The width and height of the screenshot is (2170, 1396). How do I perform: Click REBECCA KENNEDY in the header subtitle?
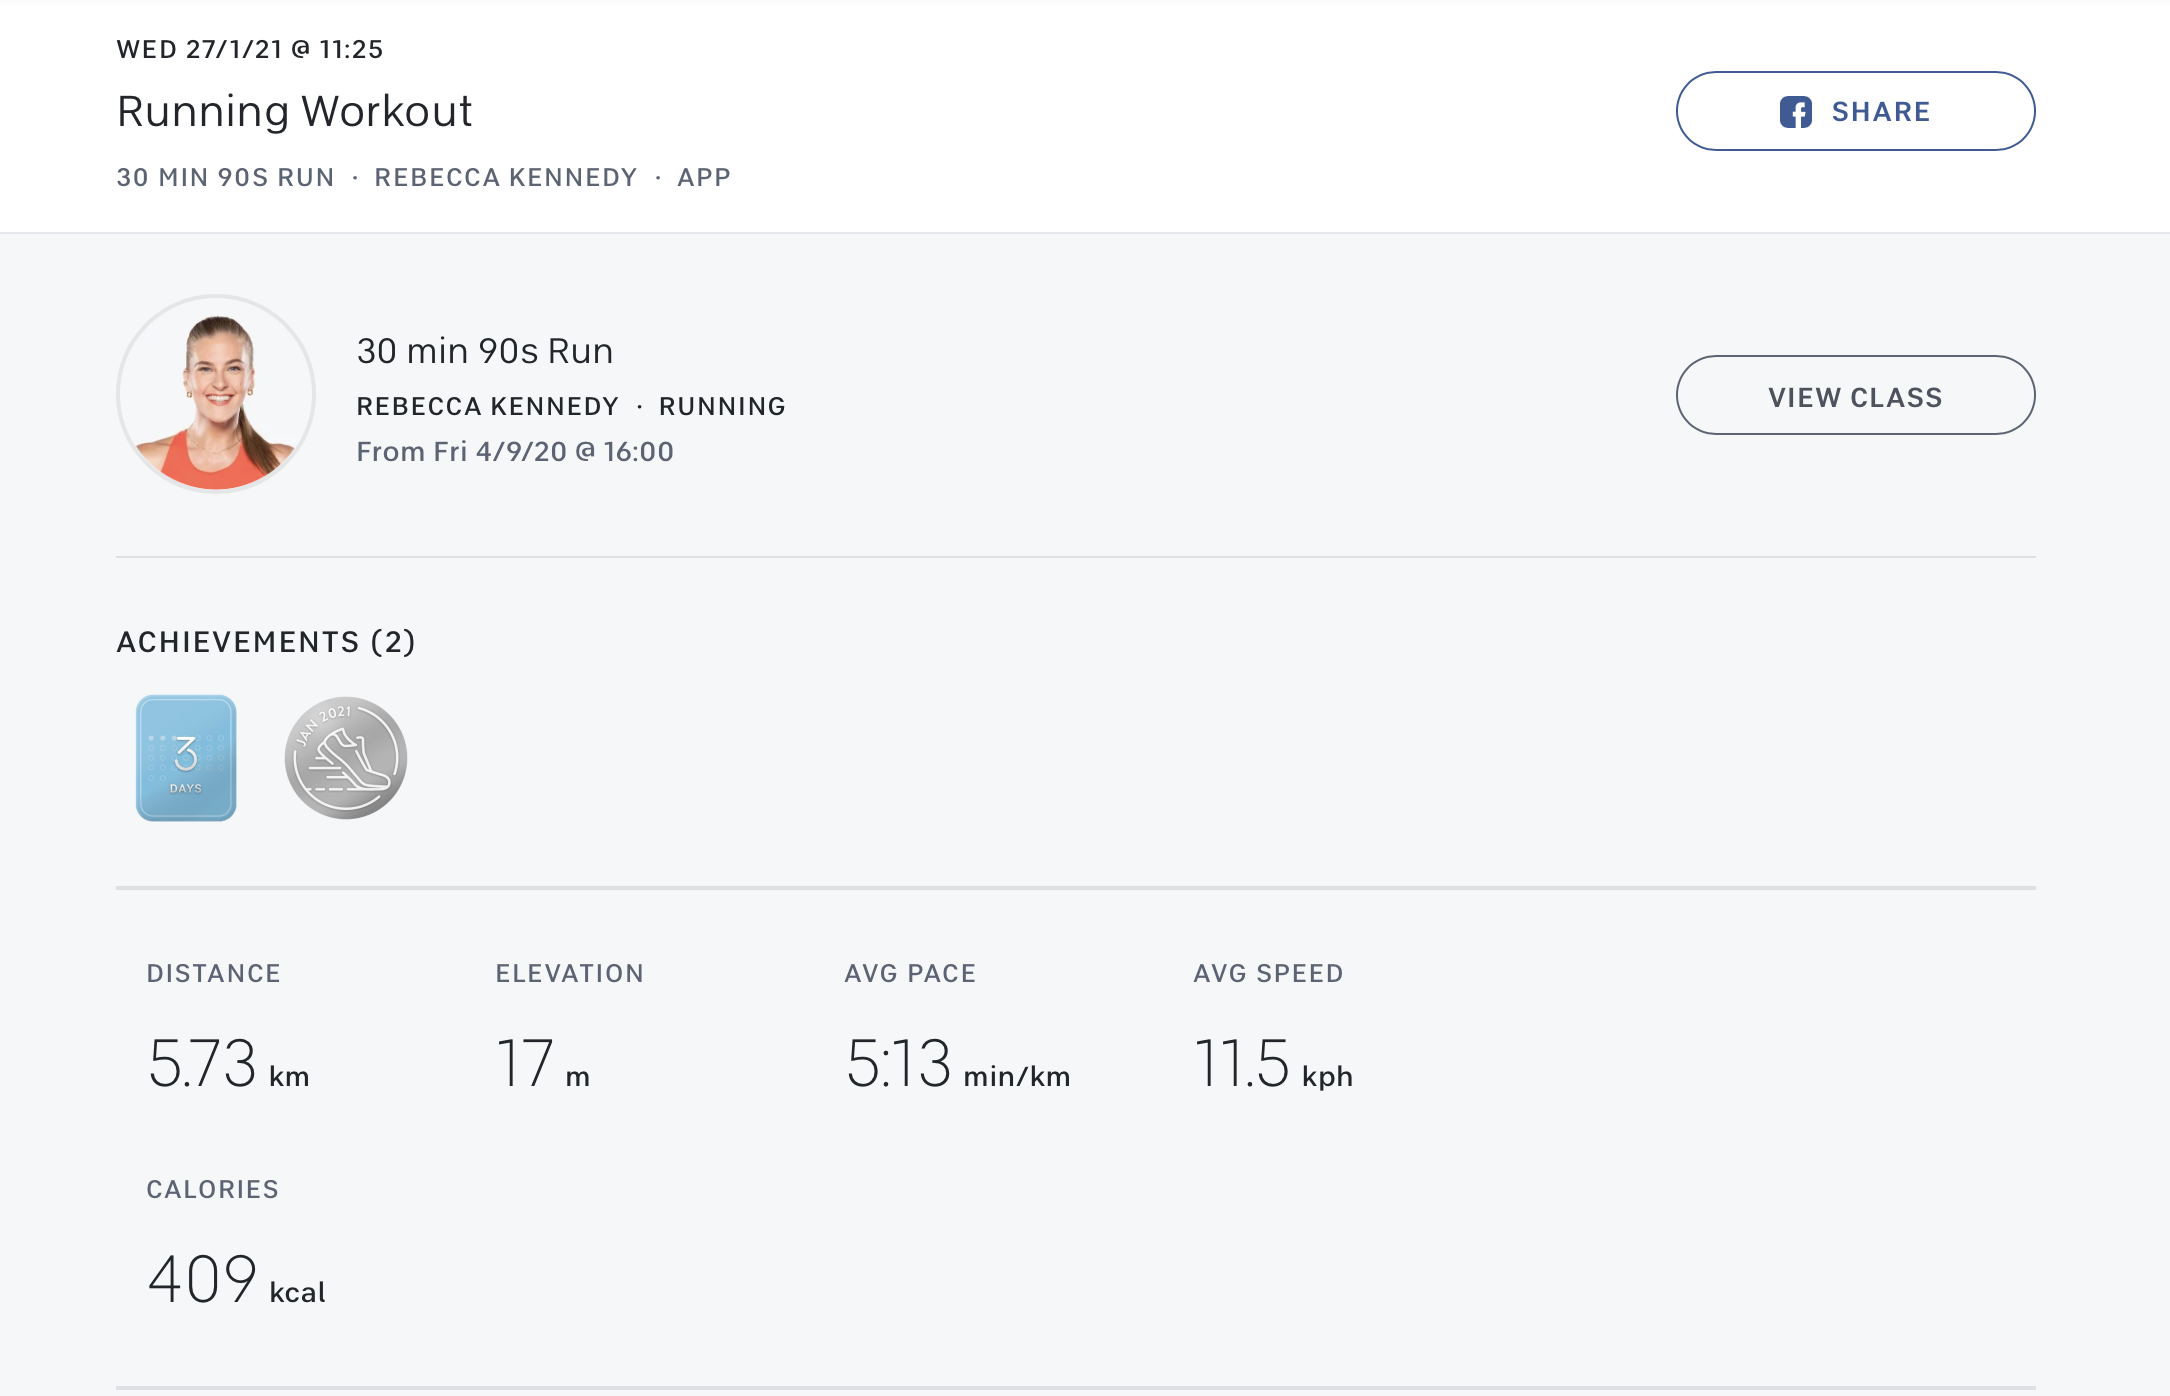[x=506, y=178]
